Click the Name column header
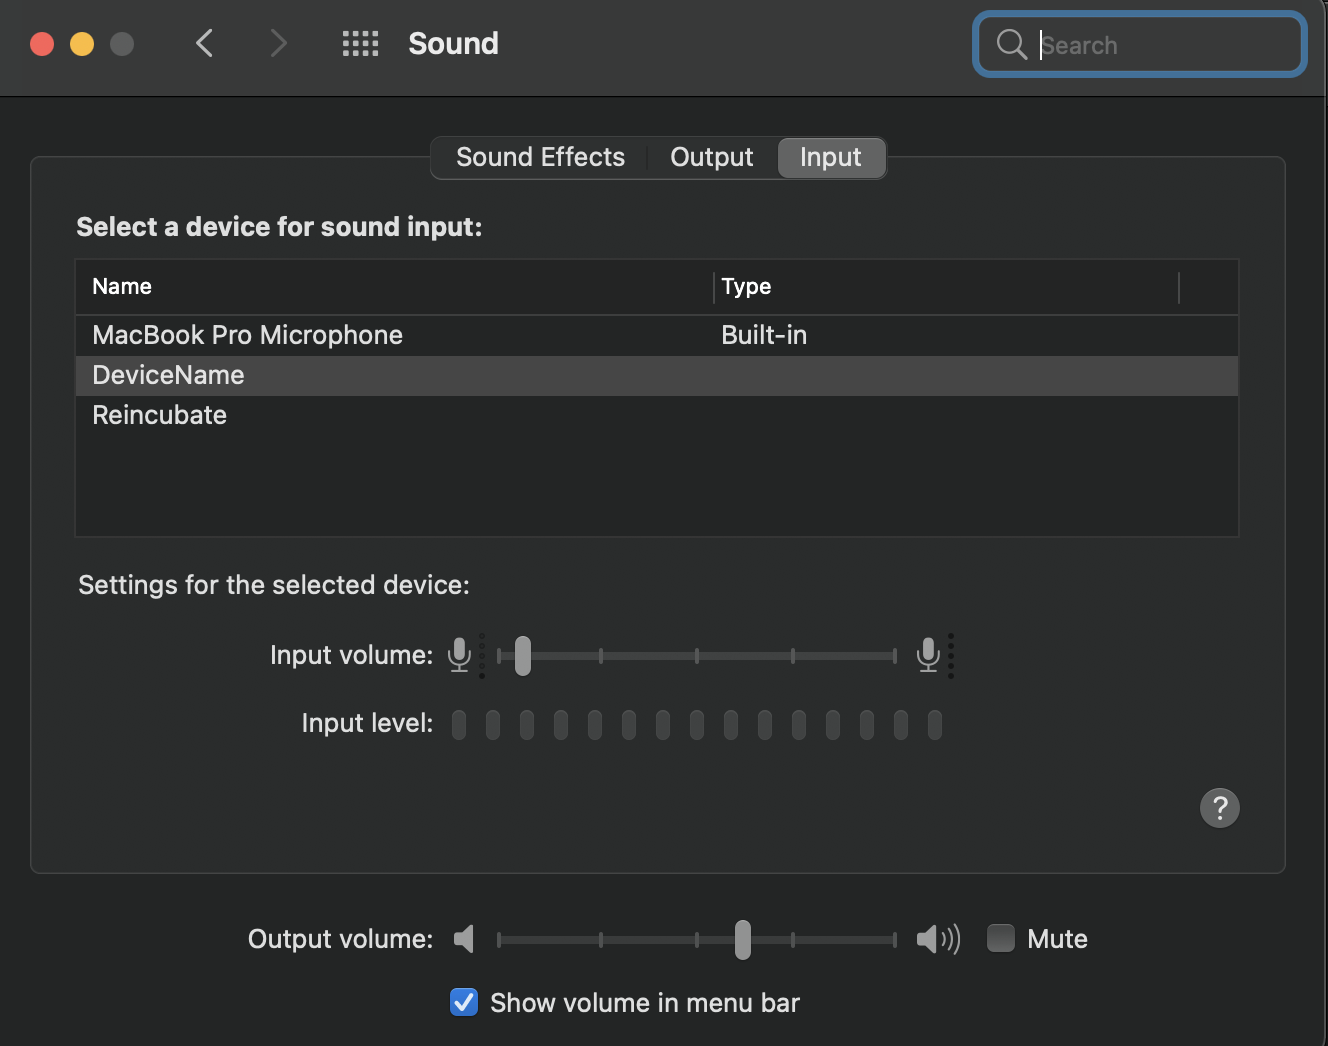This screenshot has width=1328, height=1046. 122,287
